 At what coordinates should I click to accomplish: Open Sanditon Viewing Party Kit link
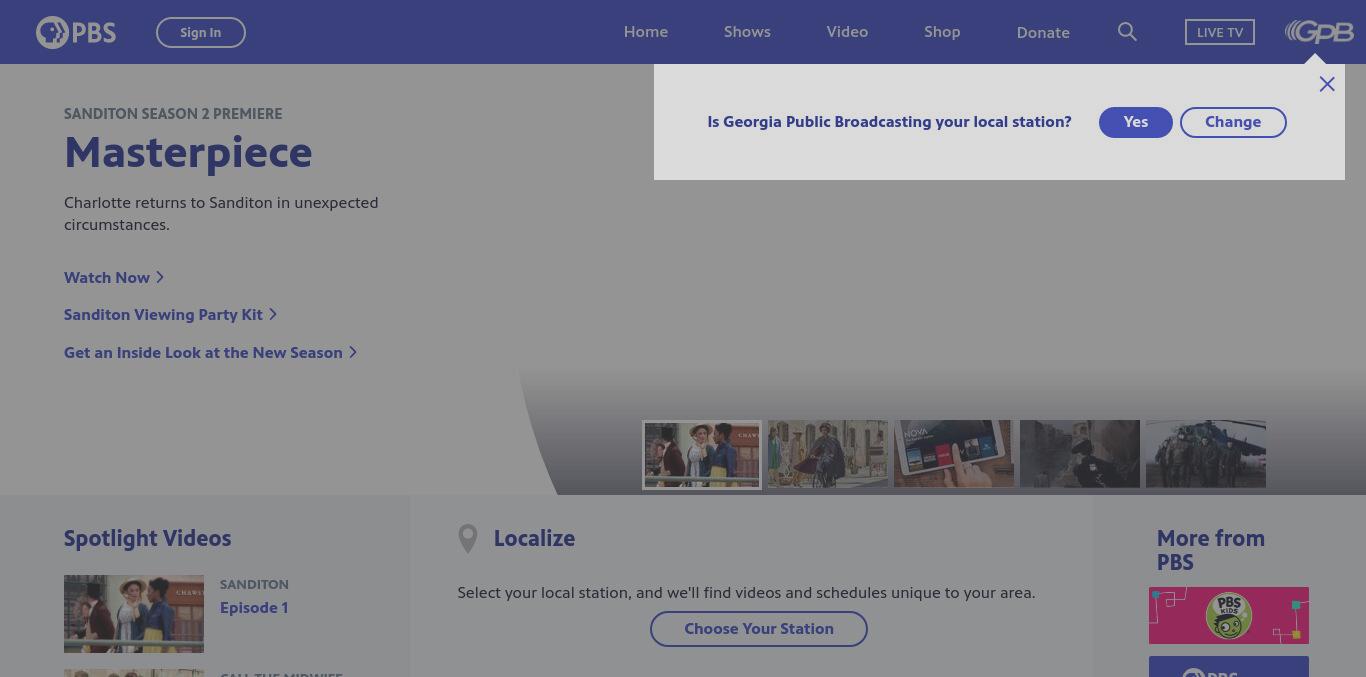[170, 314]
